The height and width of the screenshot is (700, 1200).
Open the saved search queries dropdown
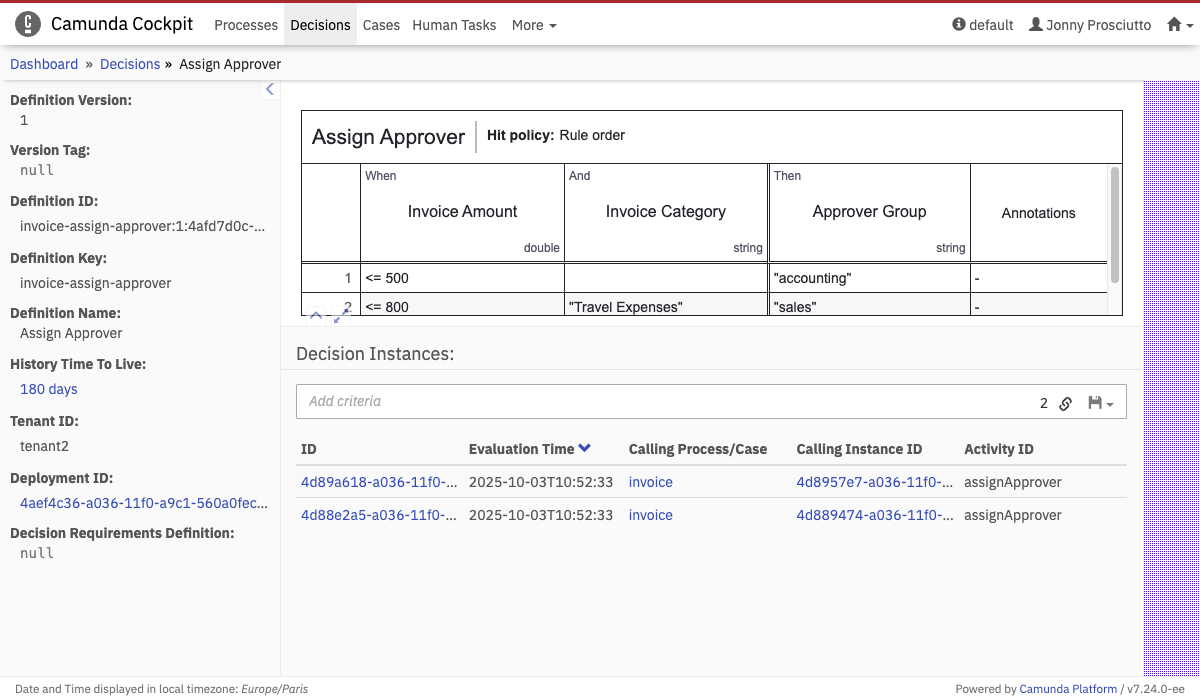coord(1100,403)
